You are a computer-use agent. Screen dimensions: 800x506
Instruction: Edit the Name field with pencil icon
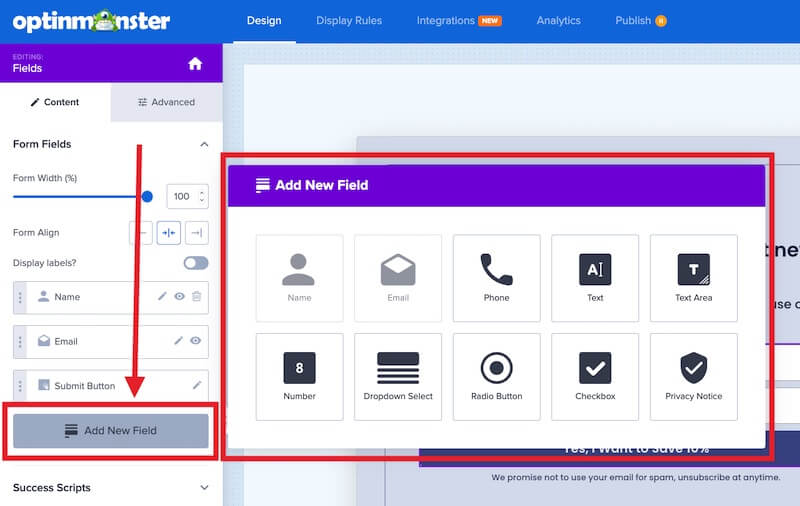pos(162,296)
